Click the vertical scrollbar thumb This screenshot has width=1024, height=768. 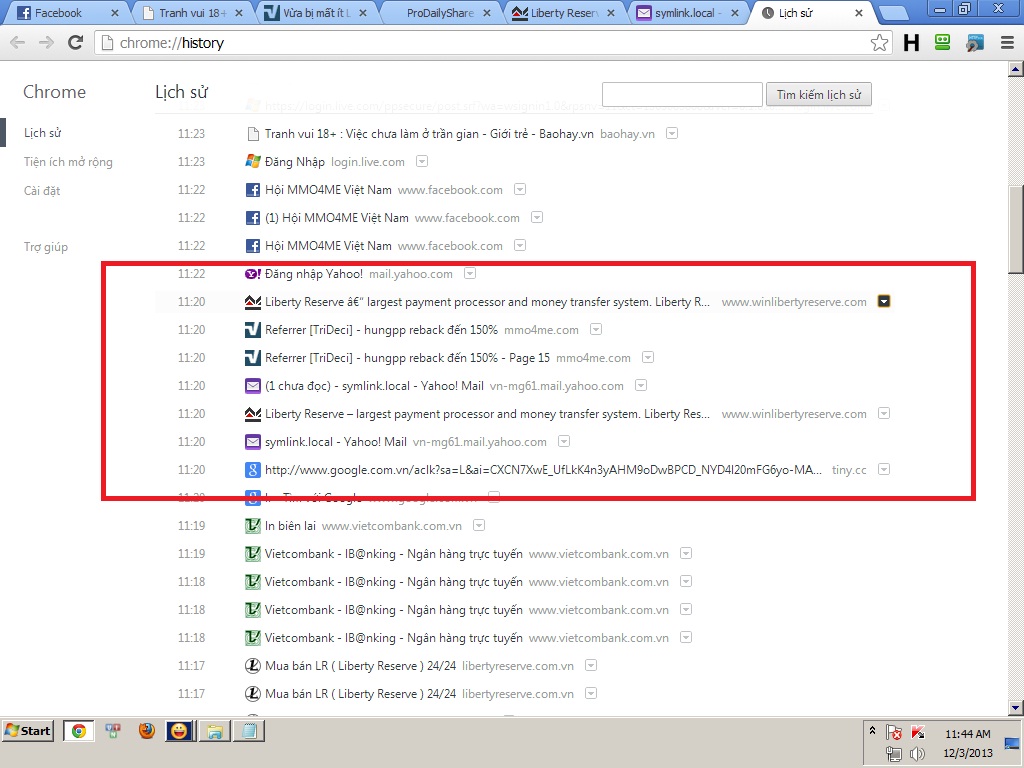[x=1016, y=229]
